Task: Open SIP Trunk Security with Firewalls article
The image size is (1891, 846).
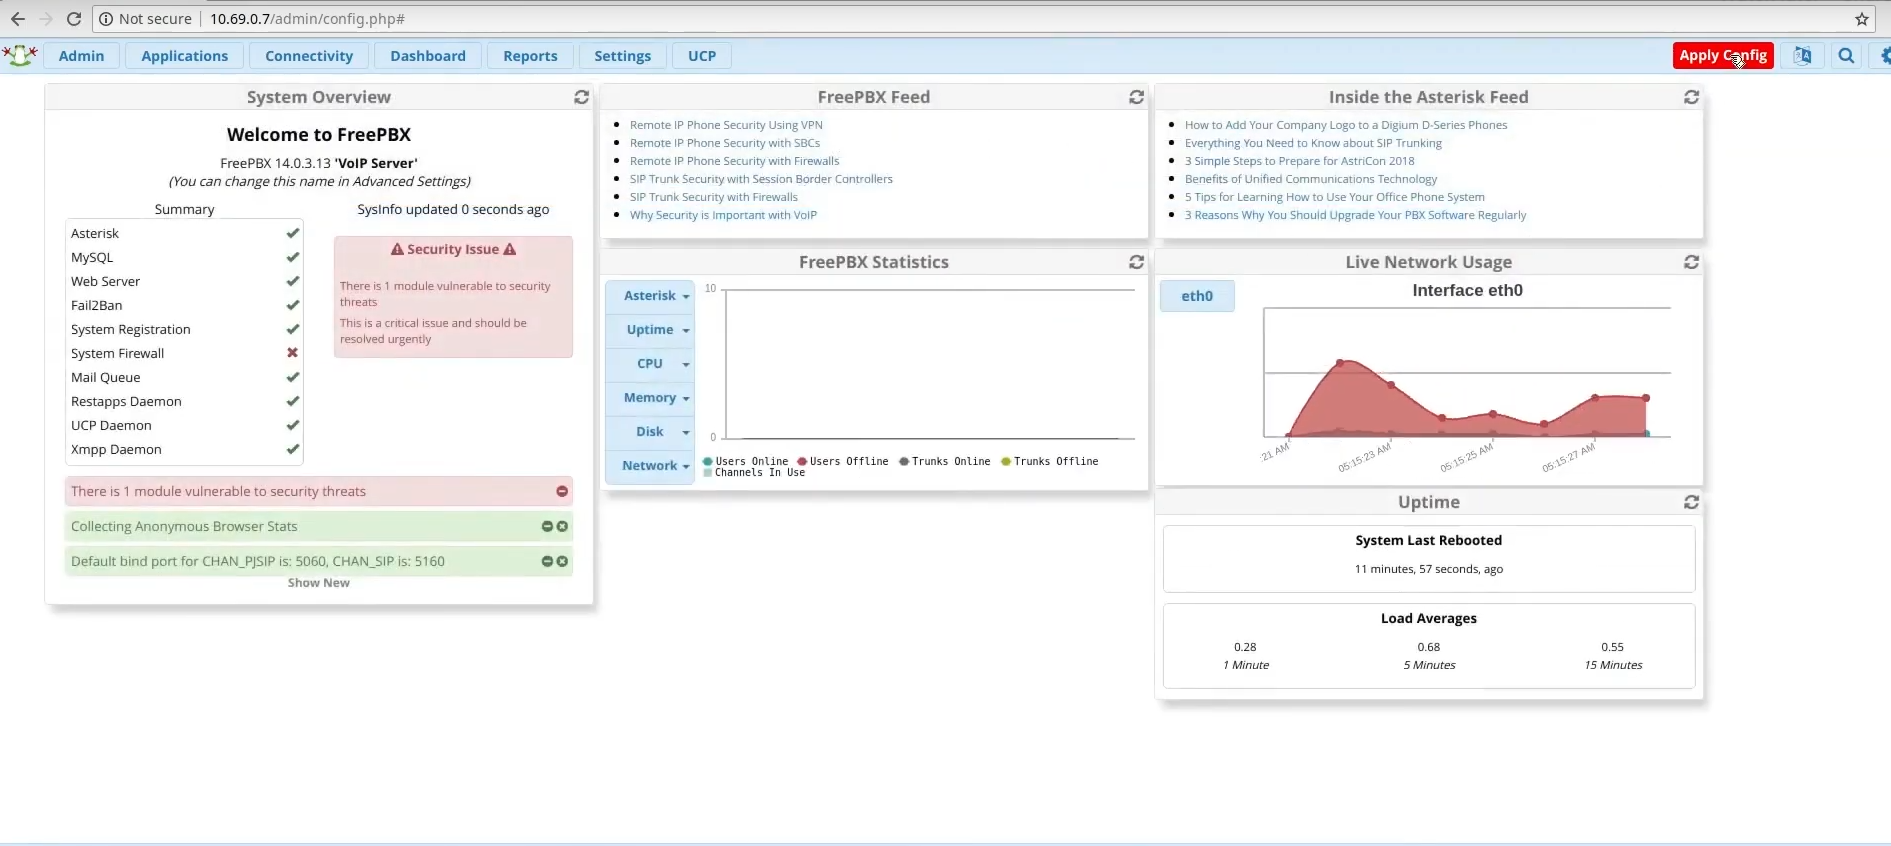Action: point(714,197)
